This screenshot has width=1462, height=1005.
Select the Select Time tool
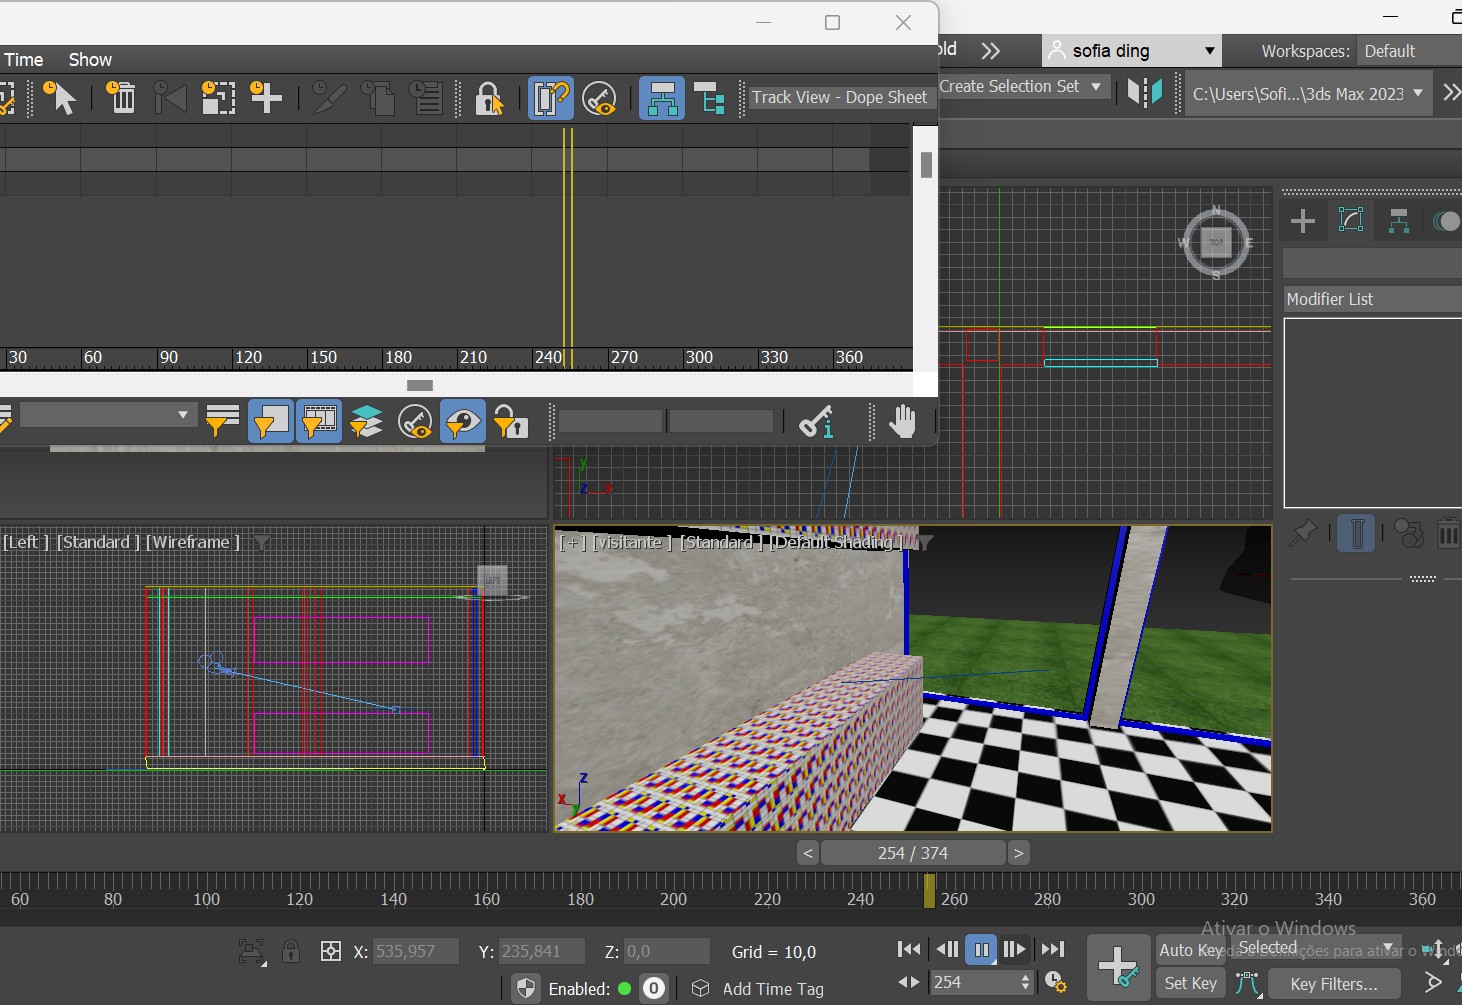point(60,98)
